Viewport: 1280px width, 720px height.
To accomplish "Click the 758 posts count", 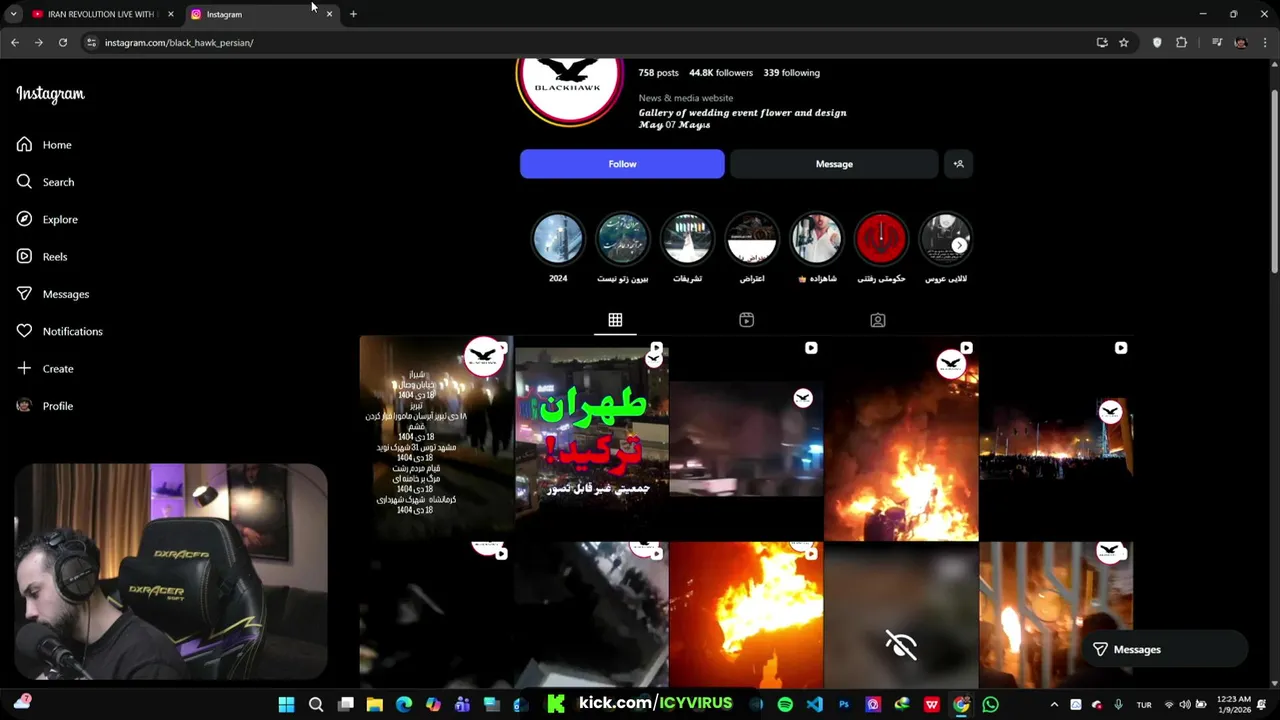I will click(658, 73).
